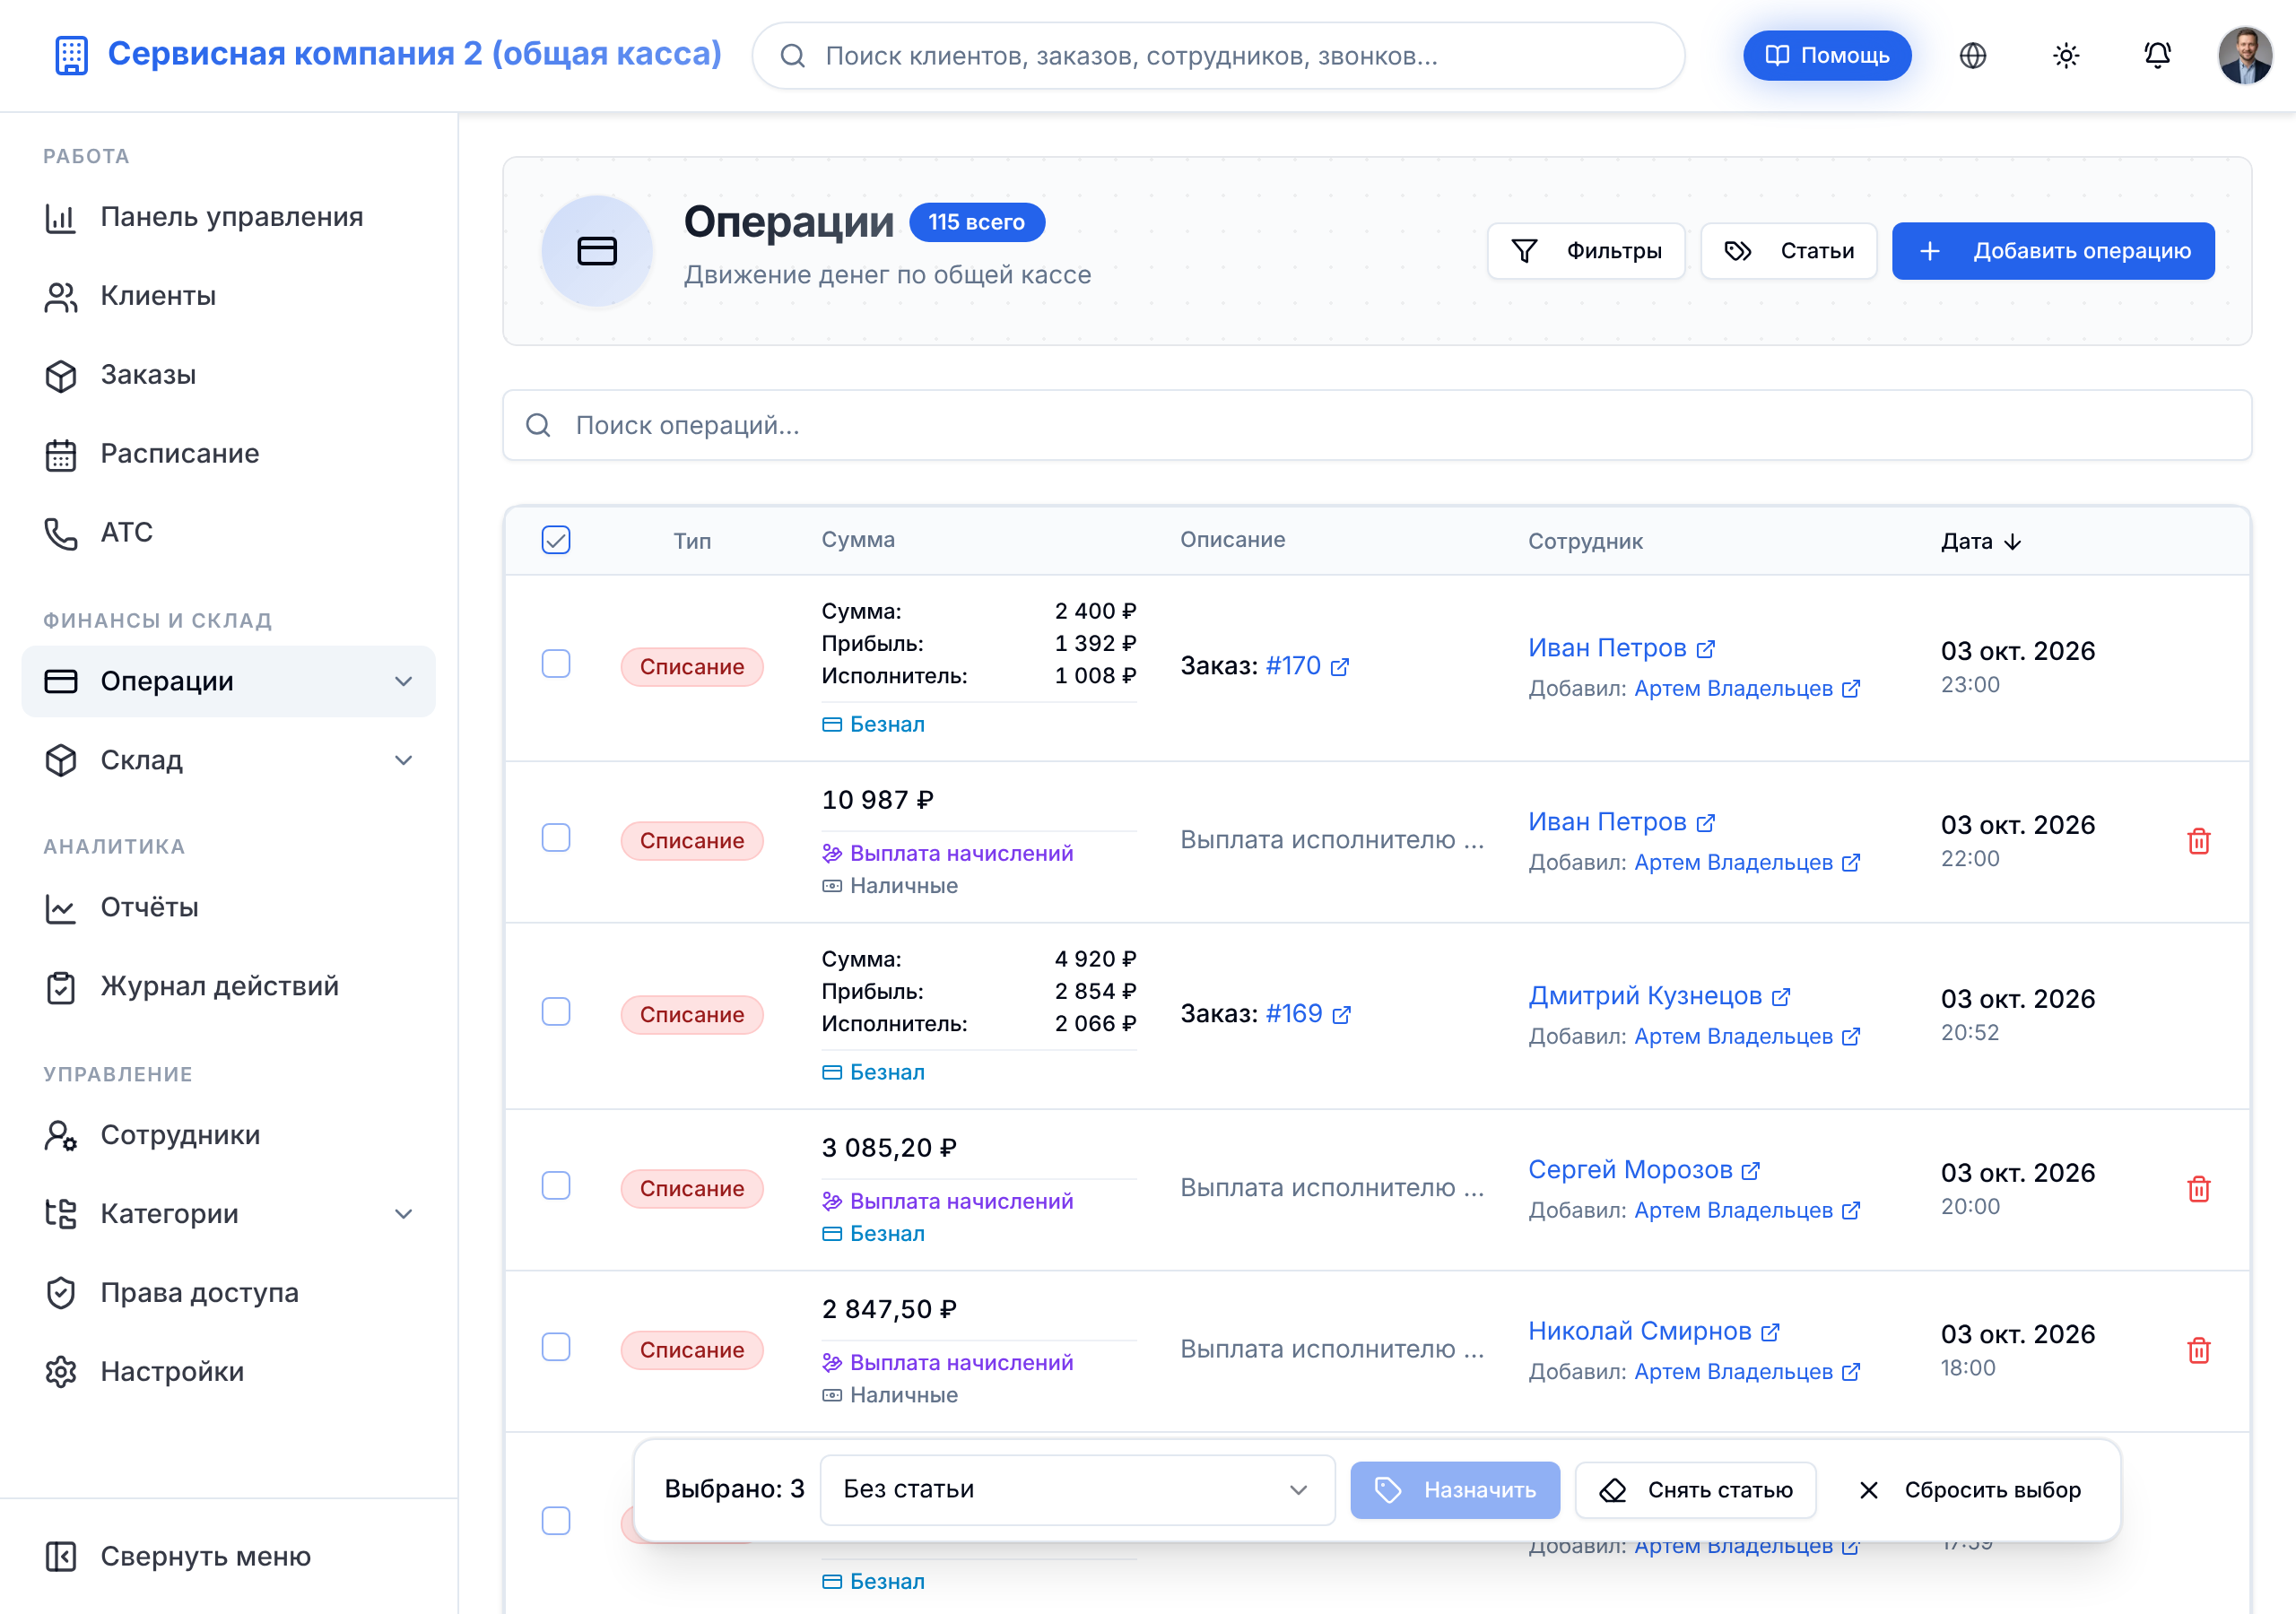The width and height of the screenshot is (2296, 1614).
Task: Go to Клиенты in sidebar
Action: pyautogui.click(x=229, y=297)
